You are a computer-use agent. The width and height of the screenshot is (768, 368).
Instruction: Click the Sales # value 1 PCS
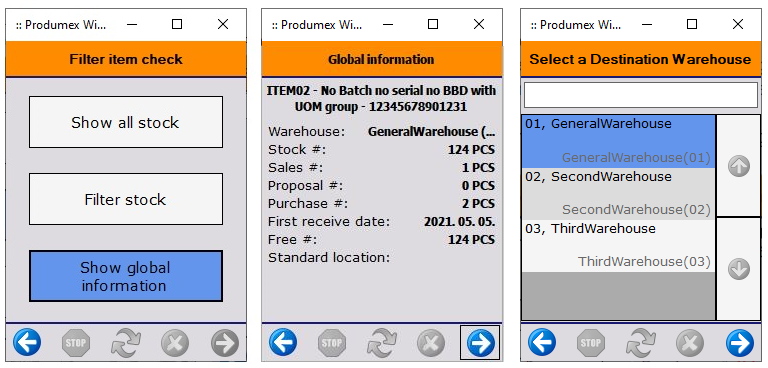click(478, 168)
